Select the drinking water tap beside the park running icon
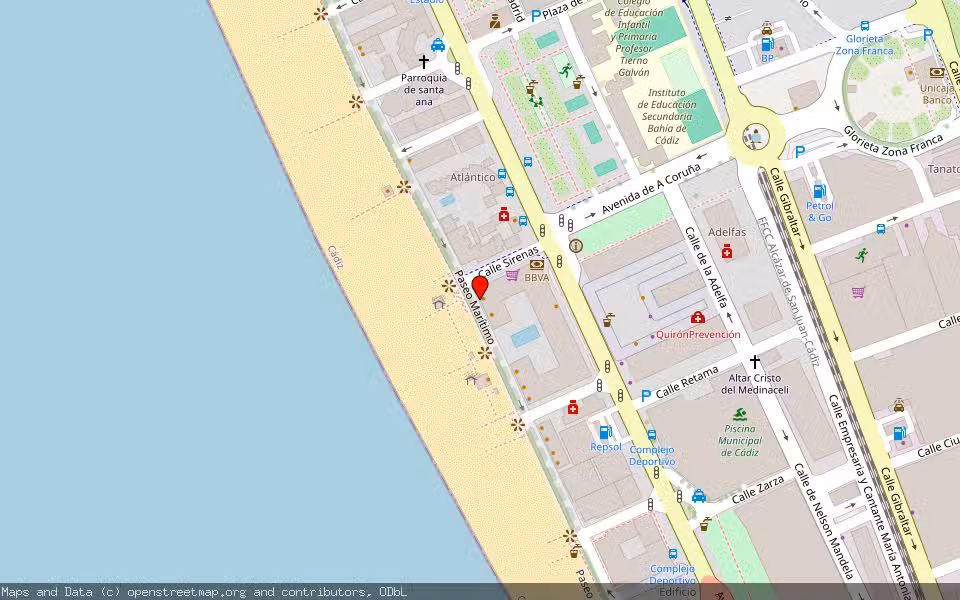Screen dimensions: 960x600 pos(578,81)
